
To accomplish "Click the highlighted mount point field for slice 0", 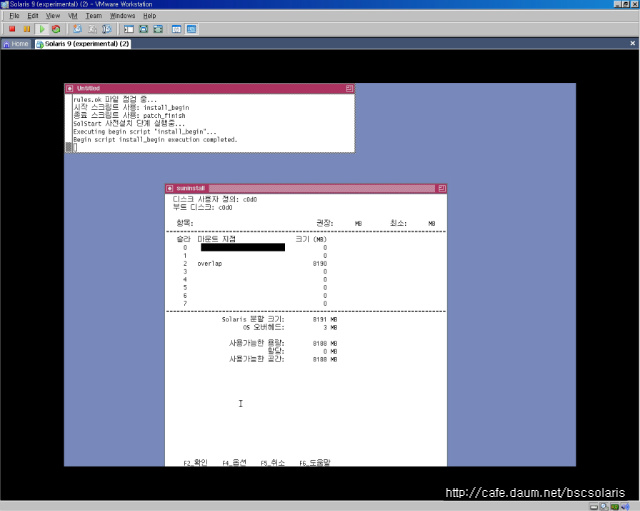I will point(243,247).
